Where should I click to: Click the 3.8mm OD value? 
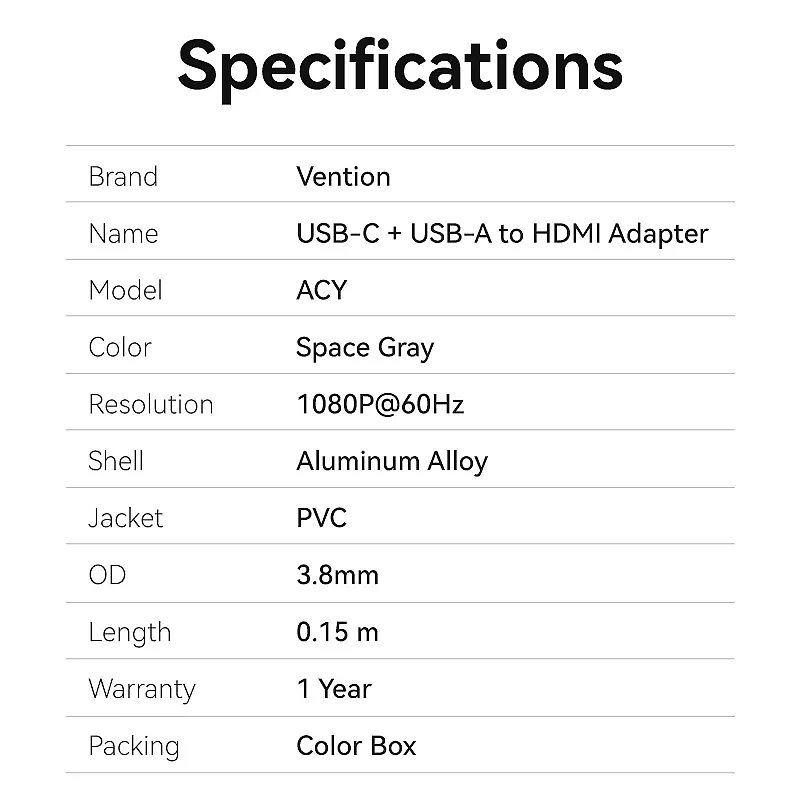click(x=337, y=576)
